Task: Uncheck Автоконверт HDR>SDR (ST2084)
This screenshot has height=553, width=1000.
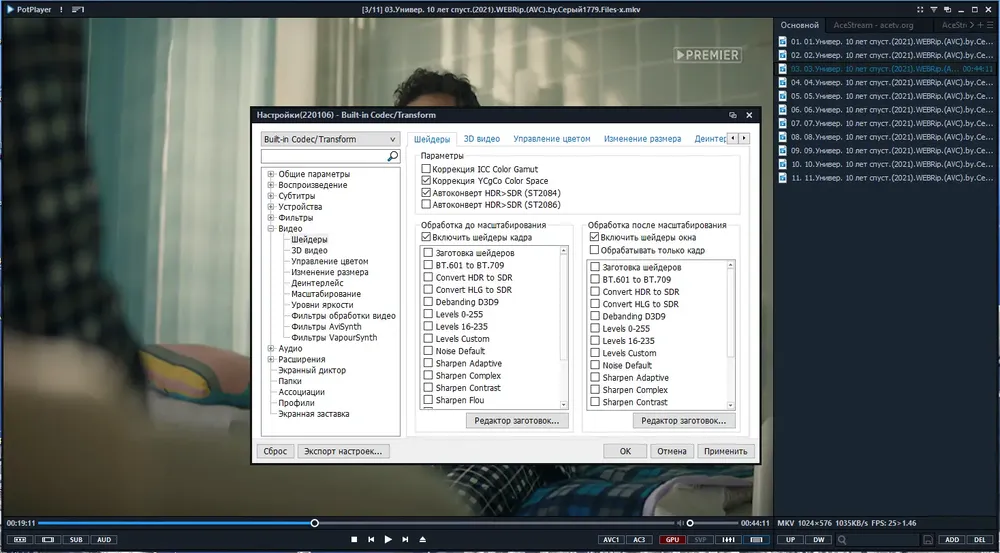Action: tap(426, 193)
